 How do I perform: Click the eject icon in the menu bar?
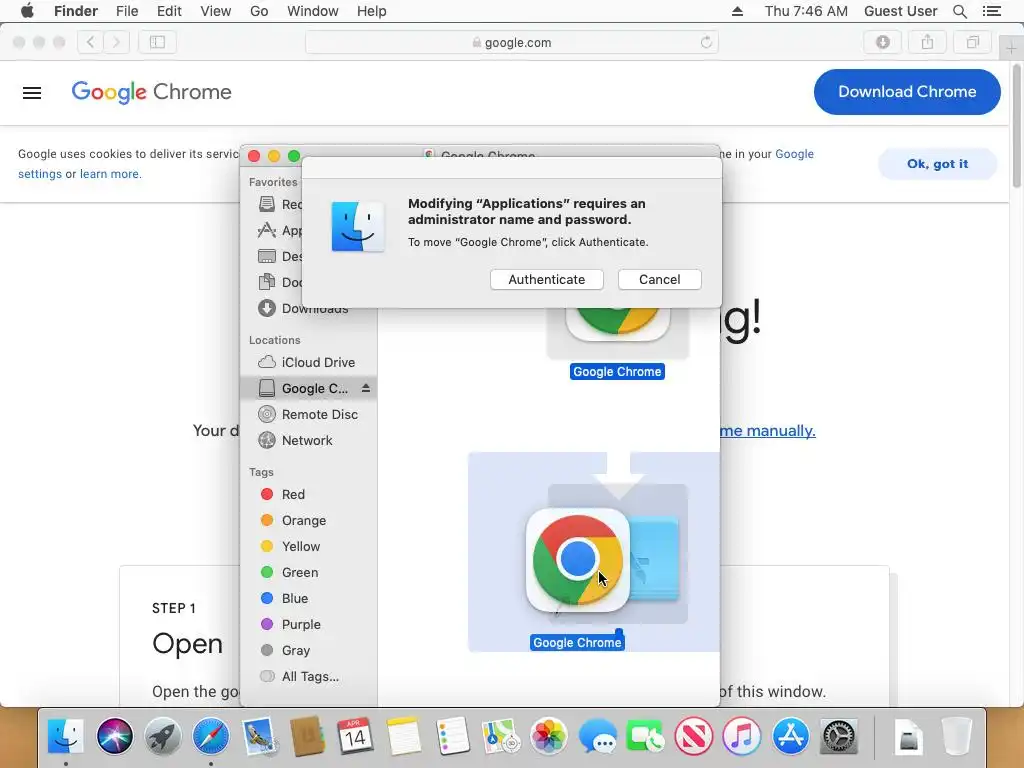pos(737,11)
